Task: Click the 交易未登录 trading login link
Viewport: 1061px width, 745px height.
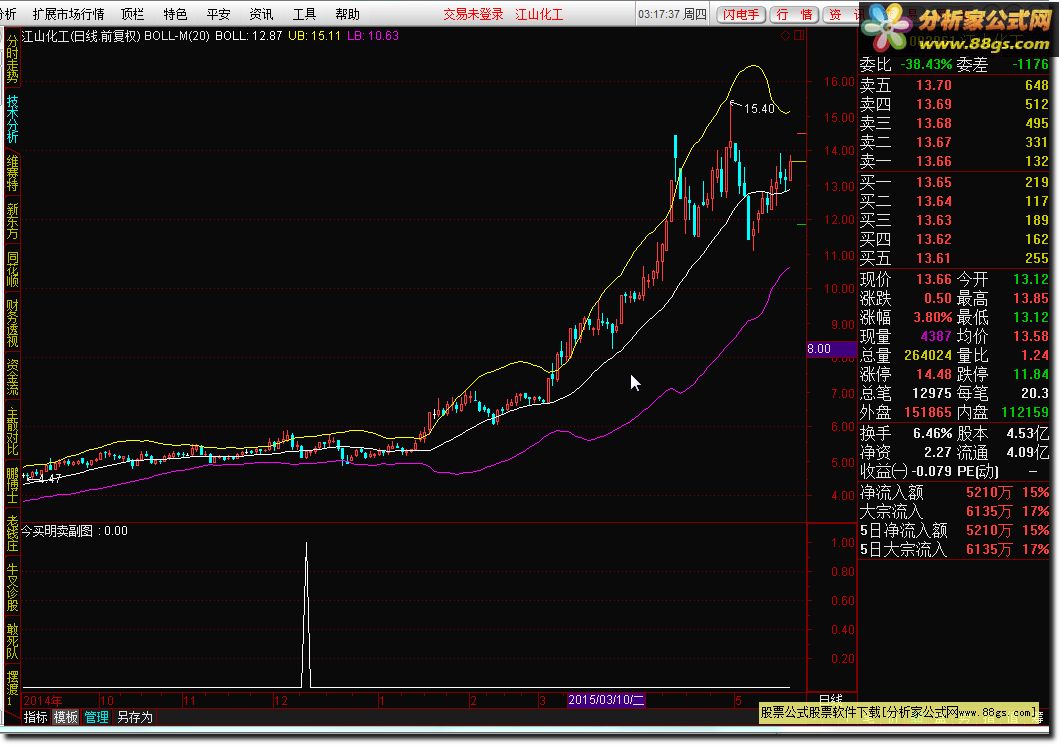Action: point(473,14)
